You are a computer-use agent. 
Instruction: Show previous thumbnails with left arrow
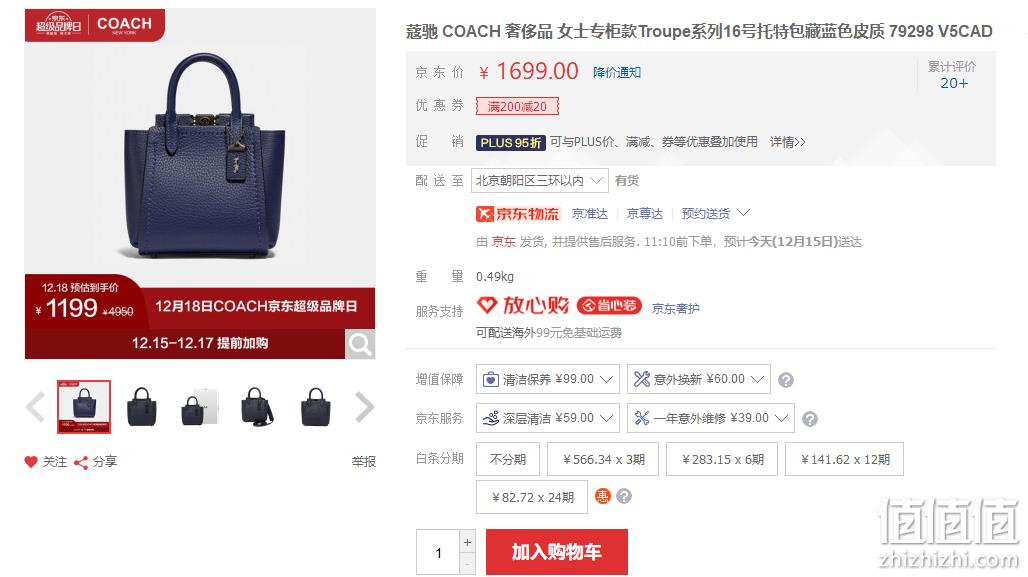pos(35,407)
